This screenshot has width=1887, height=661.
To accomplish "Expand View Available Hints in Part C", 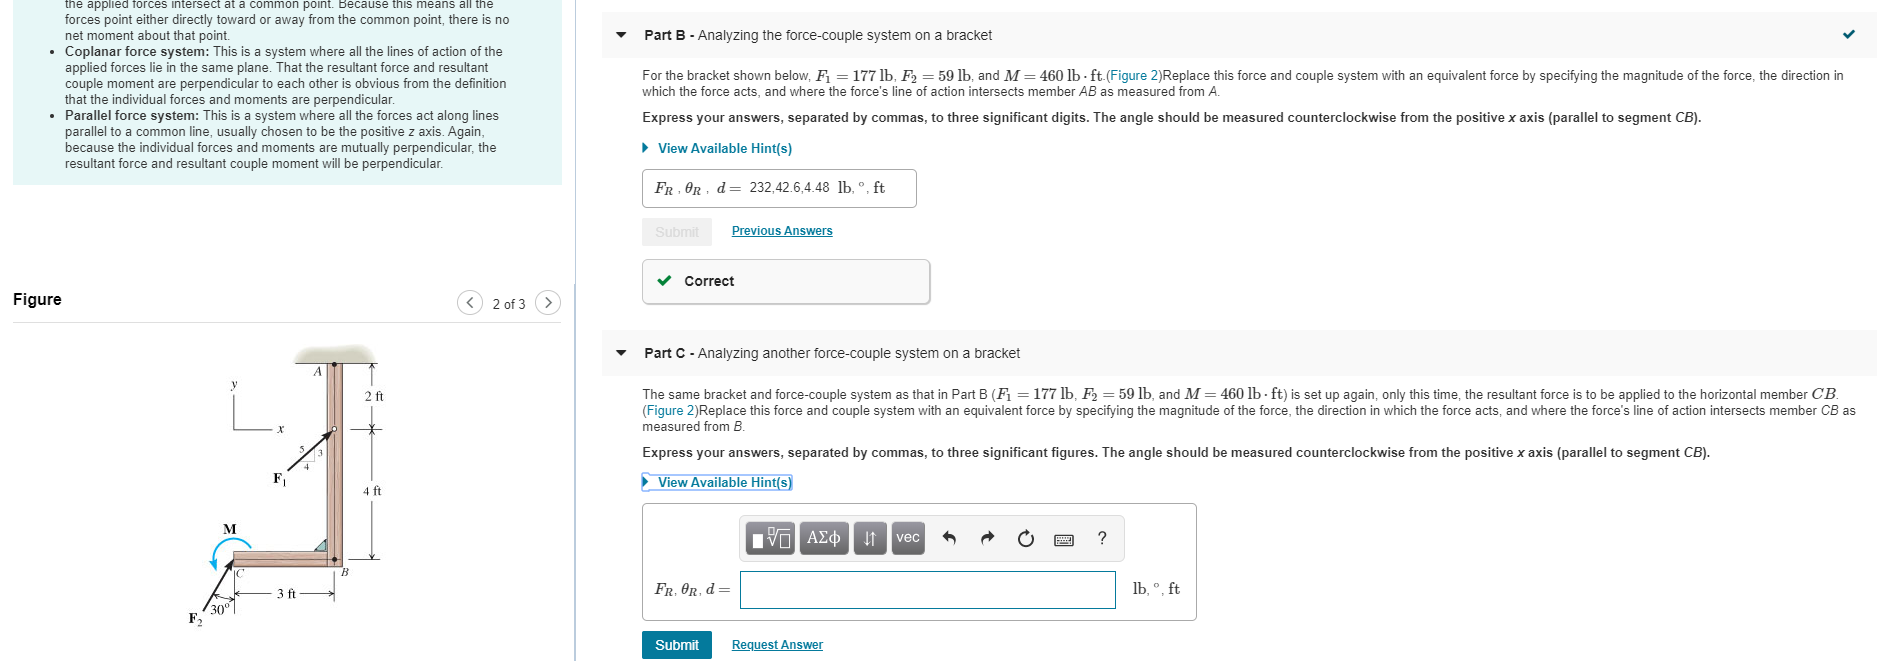I will [722, 482].
